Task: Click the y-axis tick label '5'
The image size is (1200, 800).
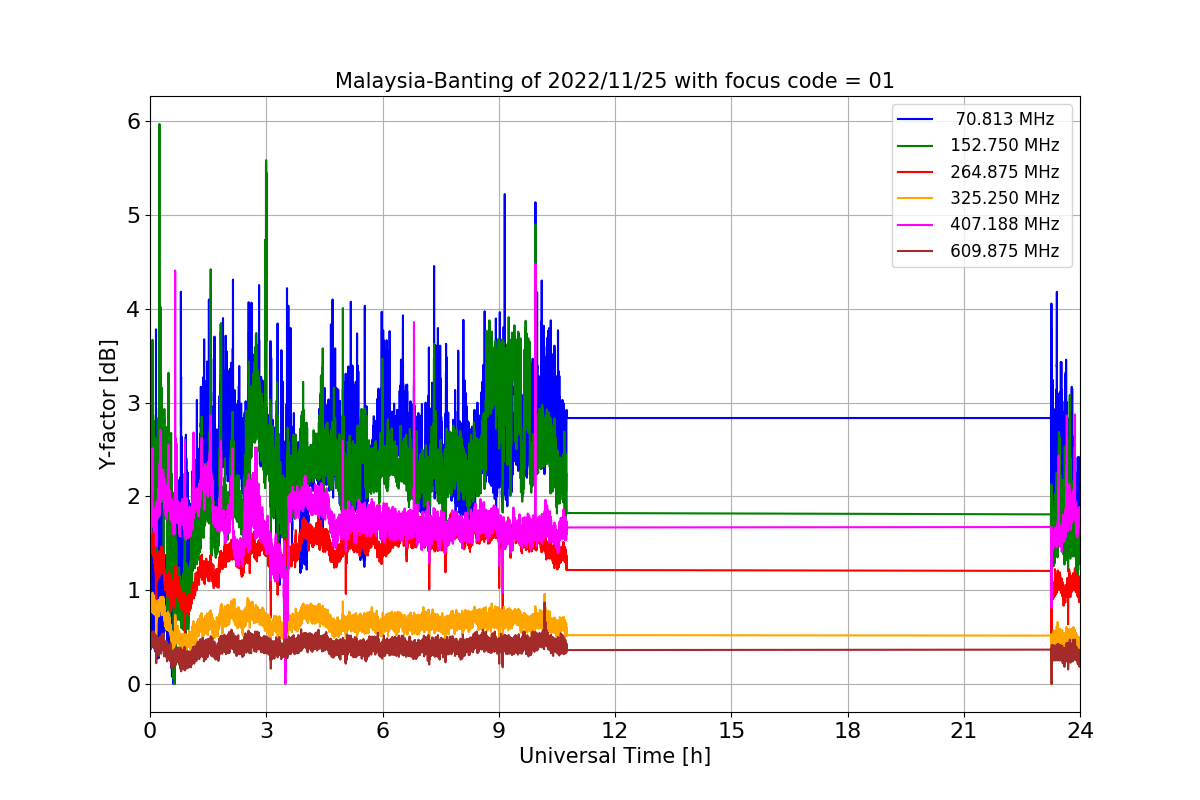Action: pyautogui.click(x=134, y=216)
